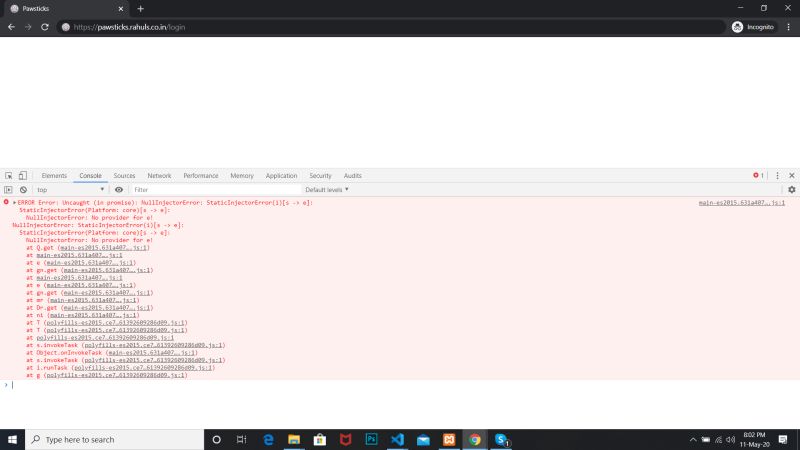This screenshot has width=800, height=450.
Task: Clear the console with the clear icon
Action: click(23, 190)
